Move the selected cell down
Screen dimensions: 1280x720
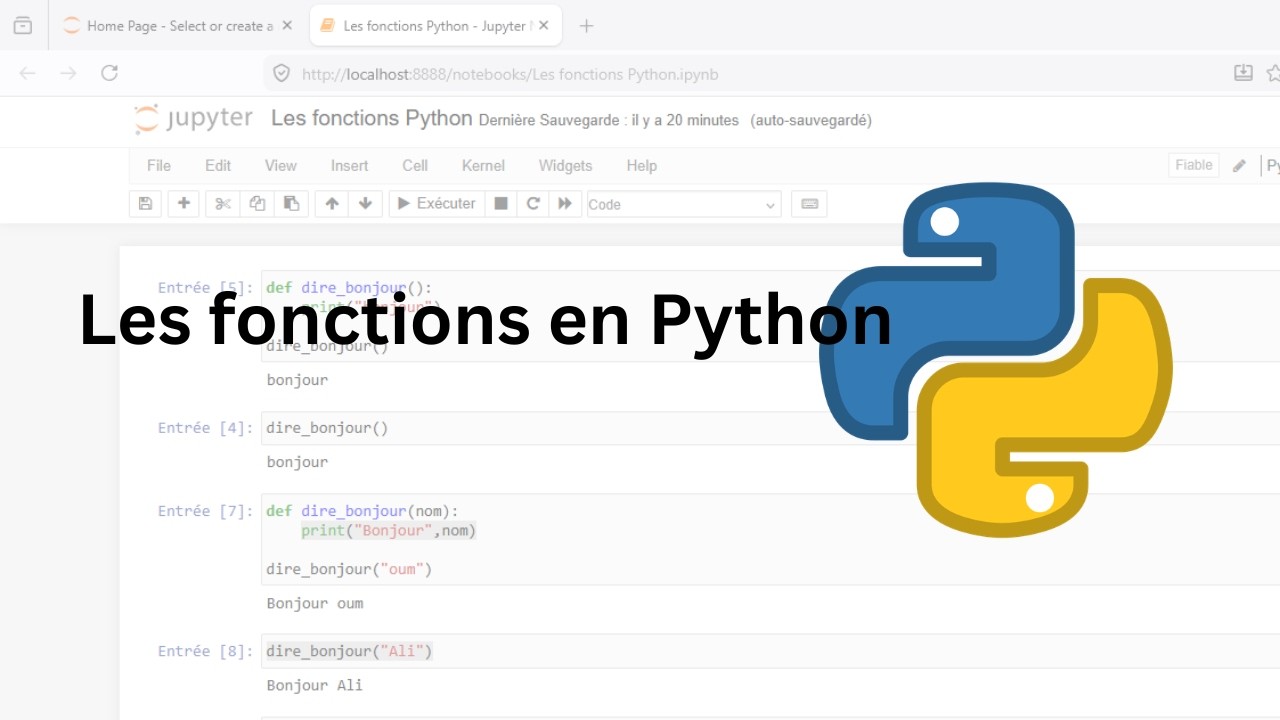tap(365, 204)
